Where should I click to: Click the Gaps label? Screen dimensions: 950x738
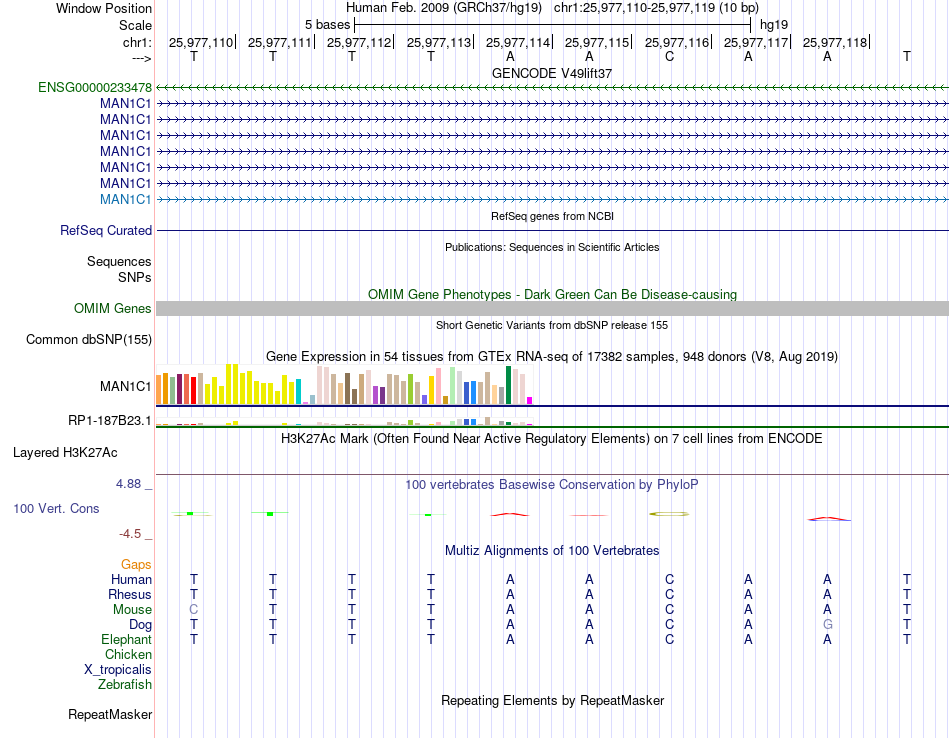pyautogui.click(x=136, y=565)
